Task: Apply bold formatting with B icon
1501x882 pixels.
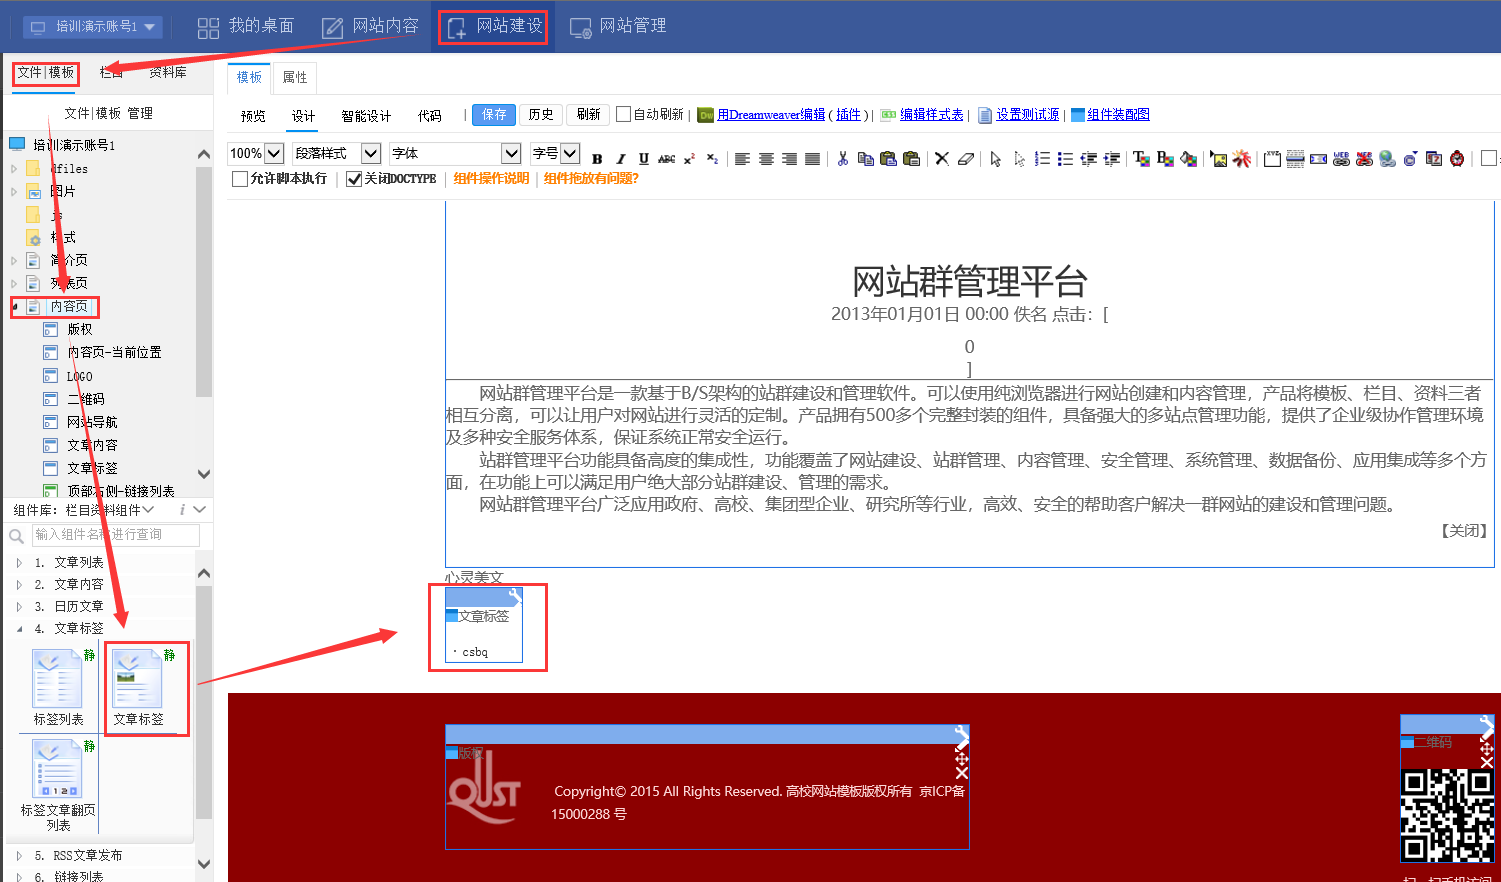Action: click(x=597, y=158)
